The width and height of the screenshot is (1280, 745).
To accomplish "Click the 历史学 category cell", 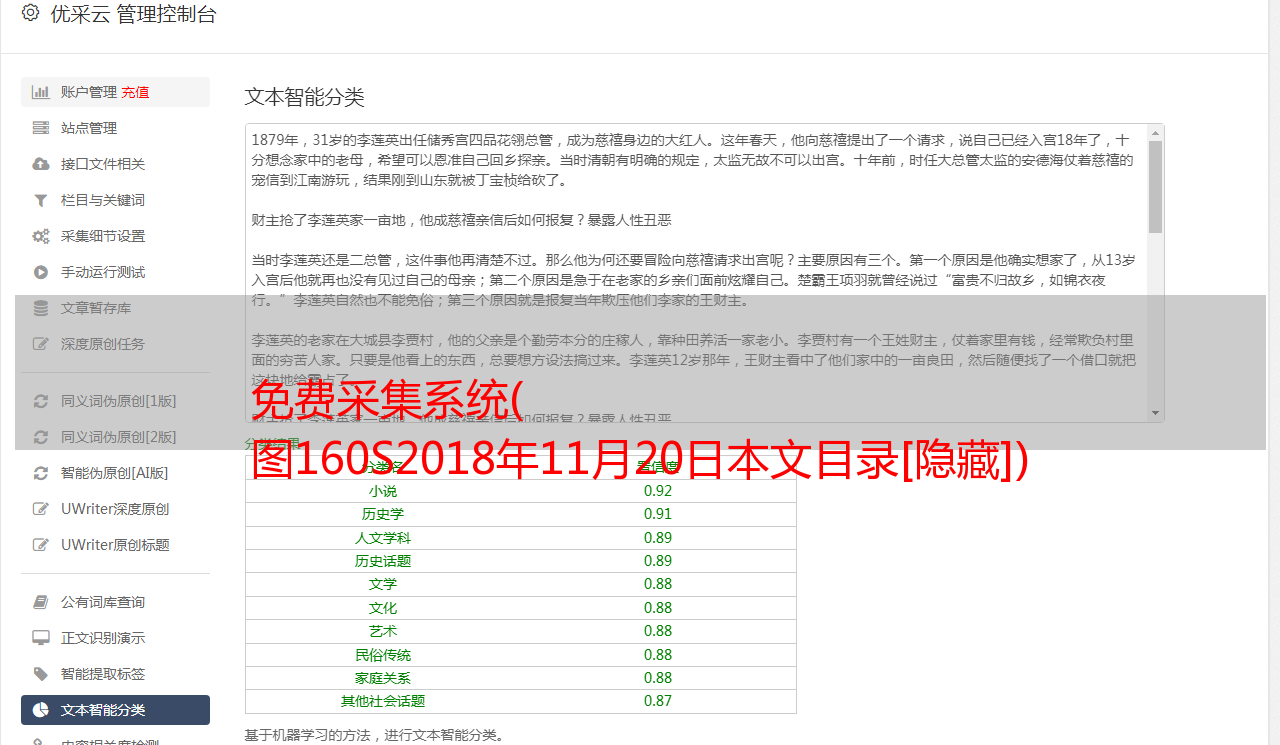I will pyautogui.click(x=383, y=514).
